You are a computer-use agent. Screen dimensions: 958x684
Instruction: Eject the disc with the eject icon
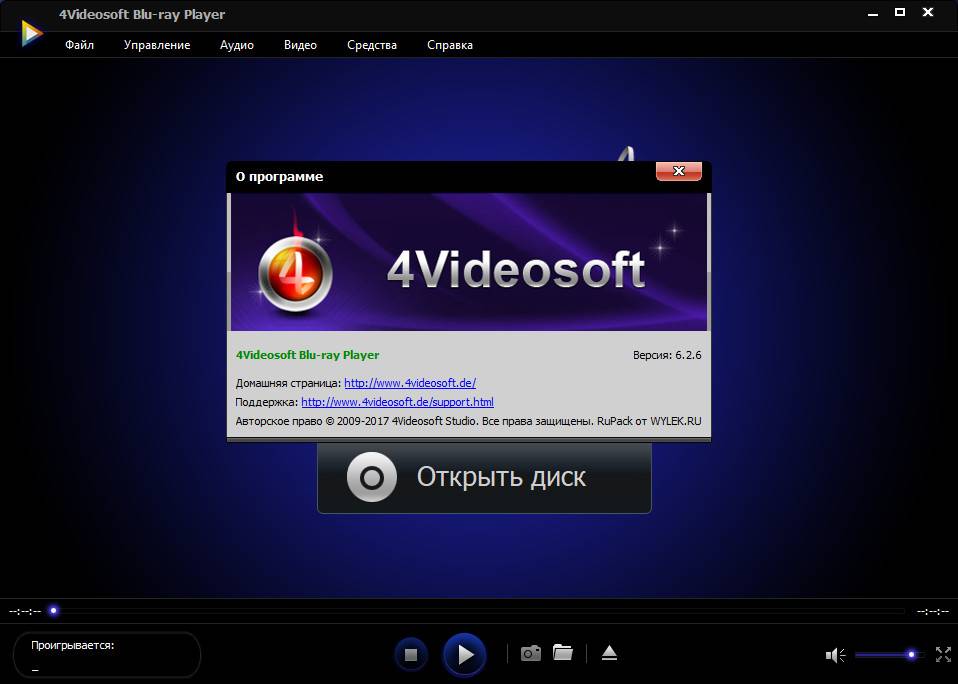coord(609,653)
